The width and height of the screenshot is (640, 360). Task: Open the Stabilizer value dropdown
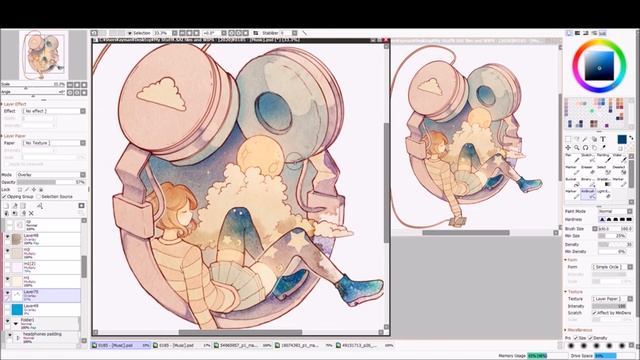pos(294,33)
